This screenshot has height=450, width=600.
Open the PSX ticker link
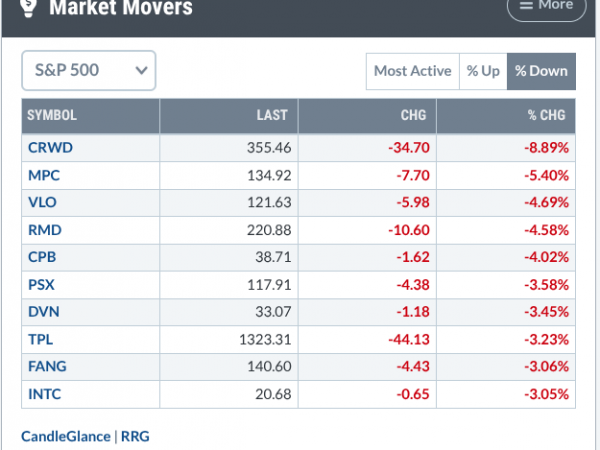pyautogui.click(x=41, y=285)
